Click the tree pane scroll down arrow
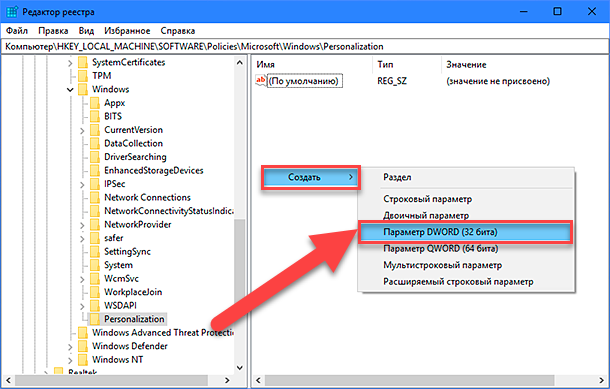The height and width of the screenshot is (389, 610). tap(240, 368)
